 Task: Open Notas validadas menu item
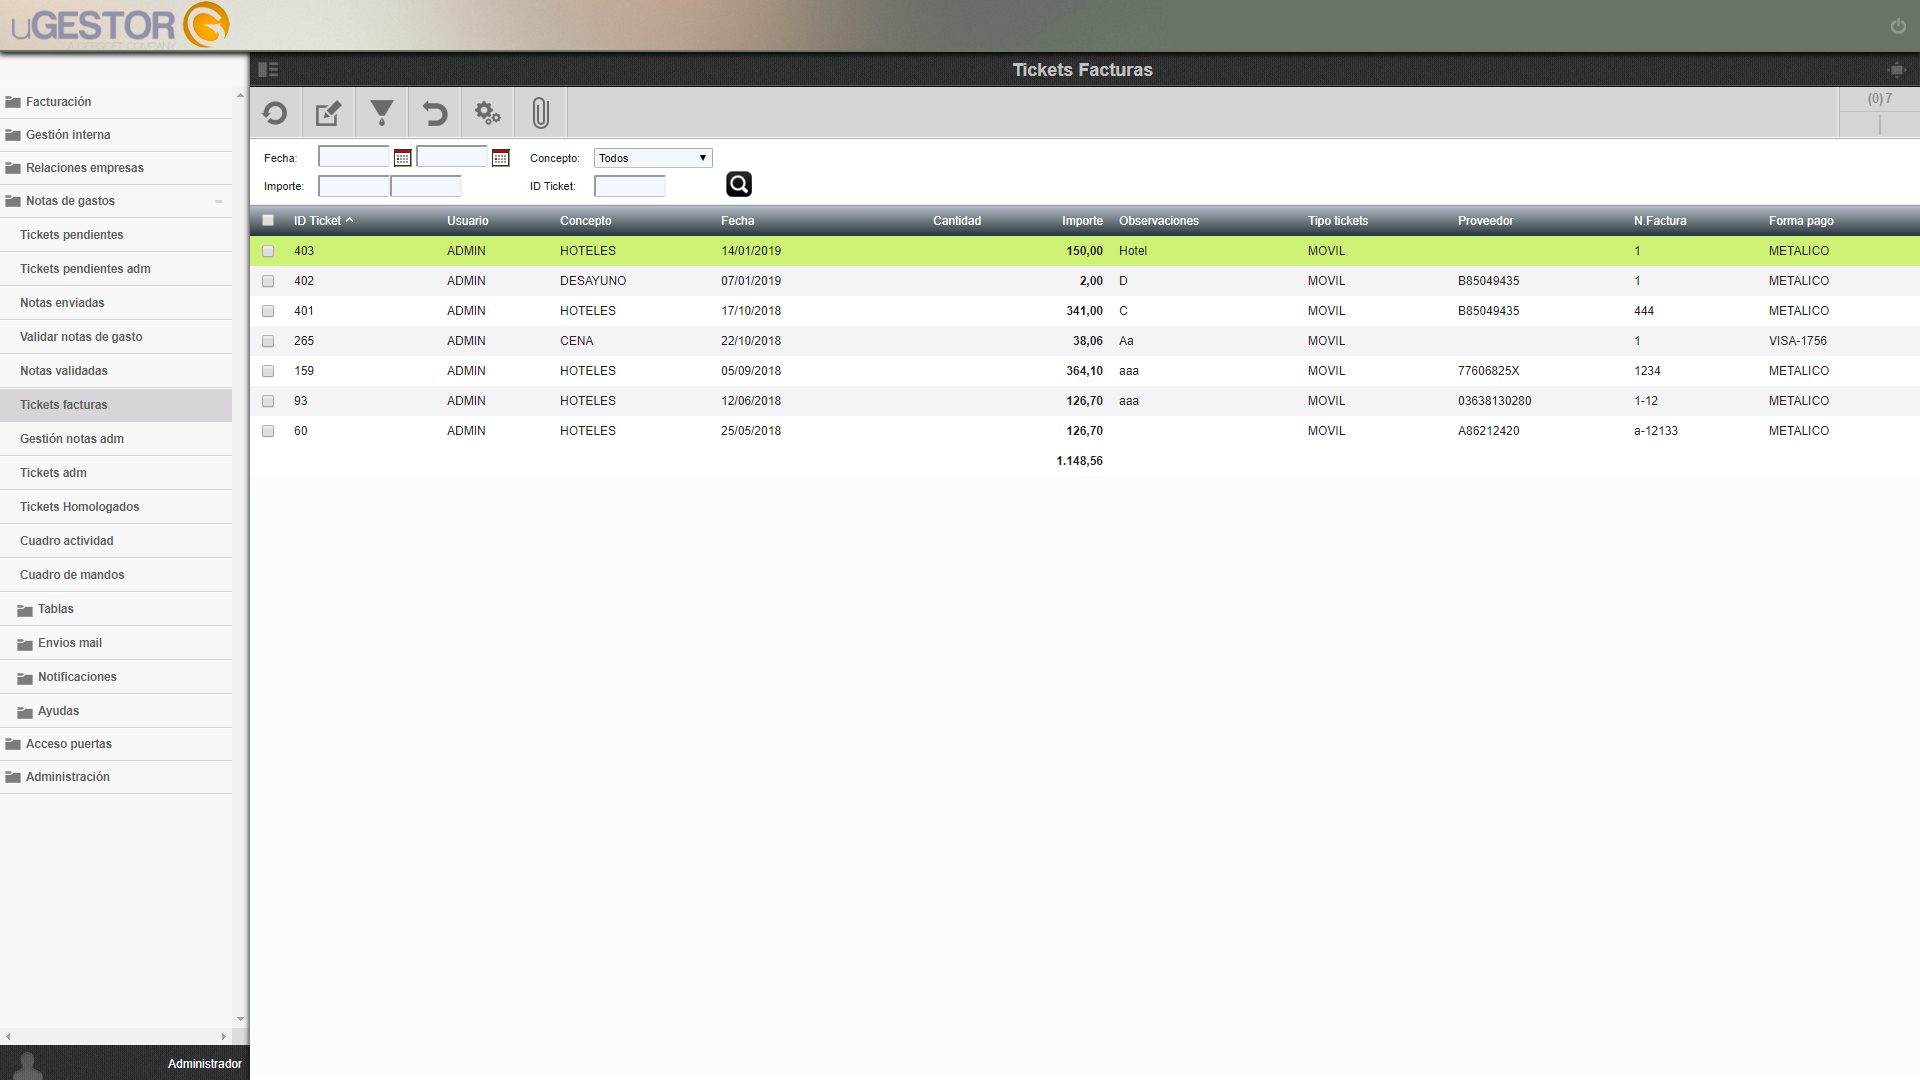coord(116,371)
